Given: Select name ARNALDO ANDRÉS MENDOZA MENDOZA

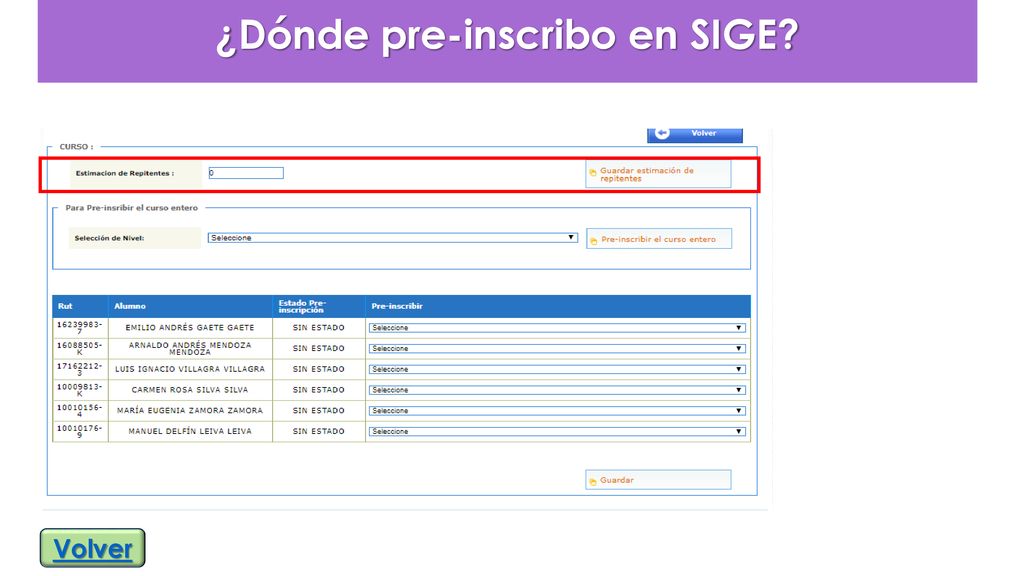Looking at the screenshot, I should [x=190, y=349].
